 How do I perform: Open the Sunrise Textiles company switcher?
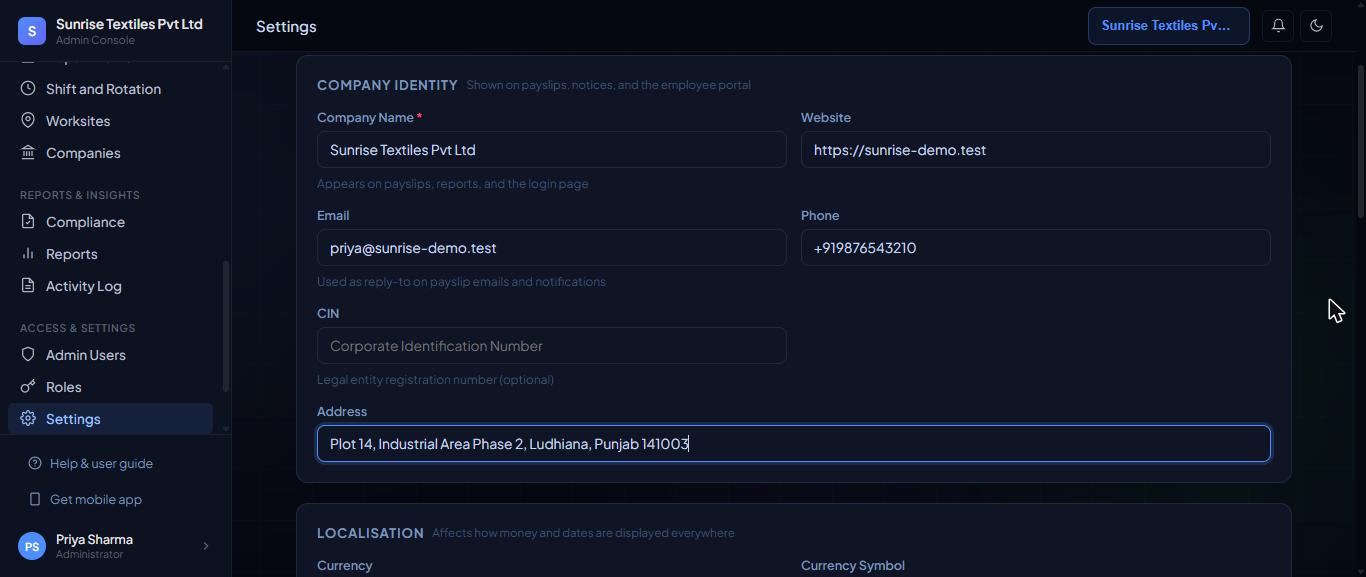click(x=1169, y=26)
